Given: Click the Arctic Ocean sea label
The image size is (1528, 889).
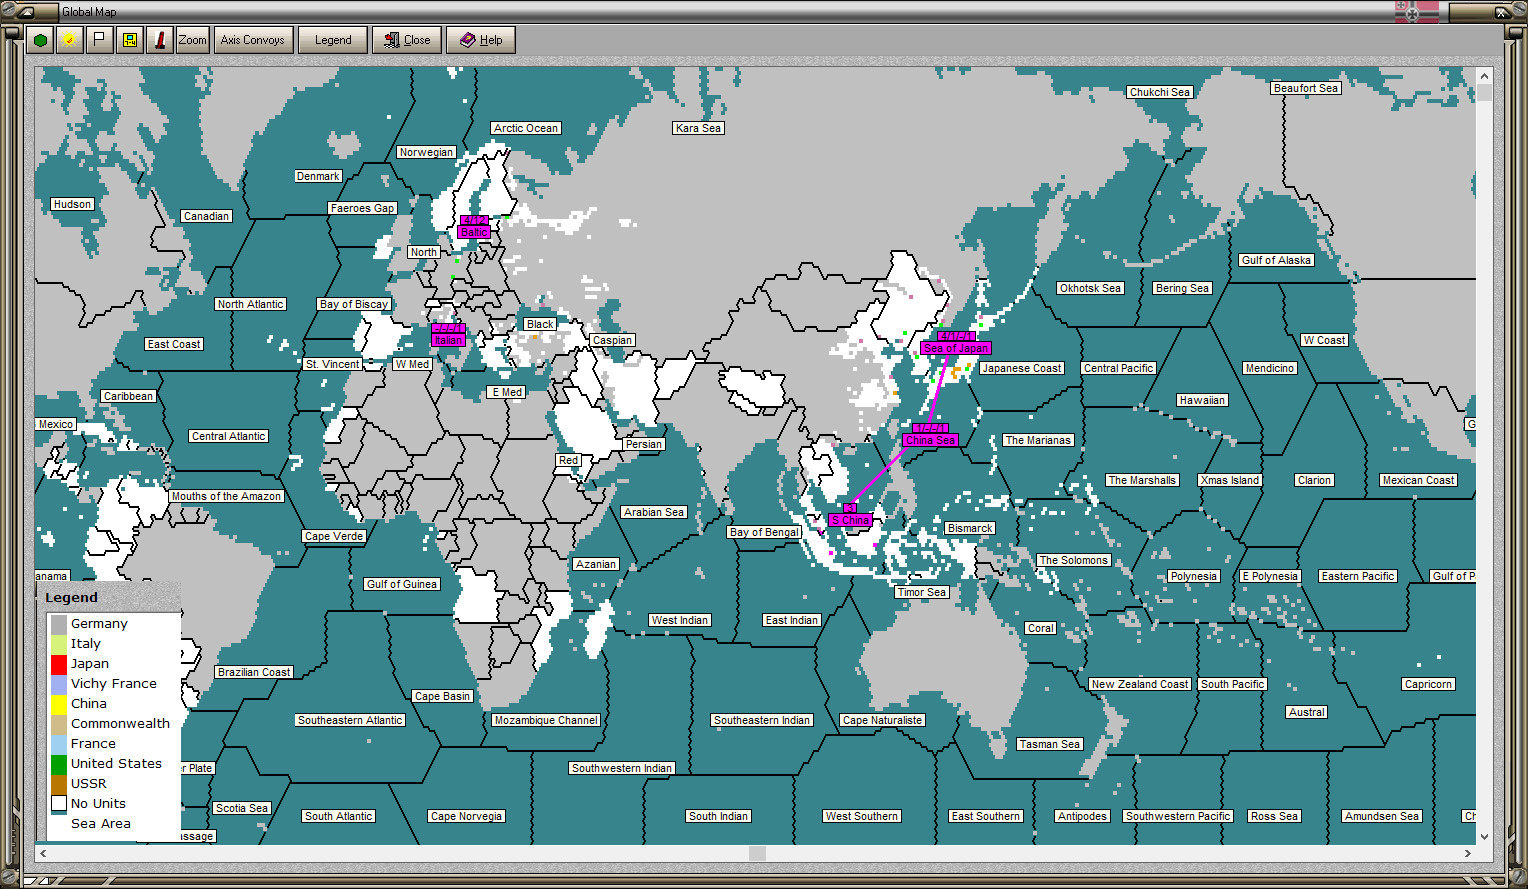Looking at the screenshot, I should (526, 128).
